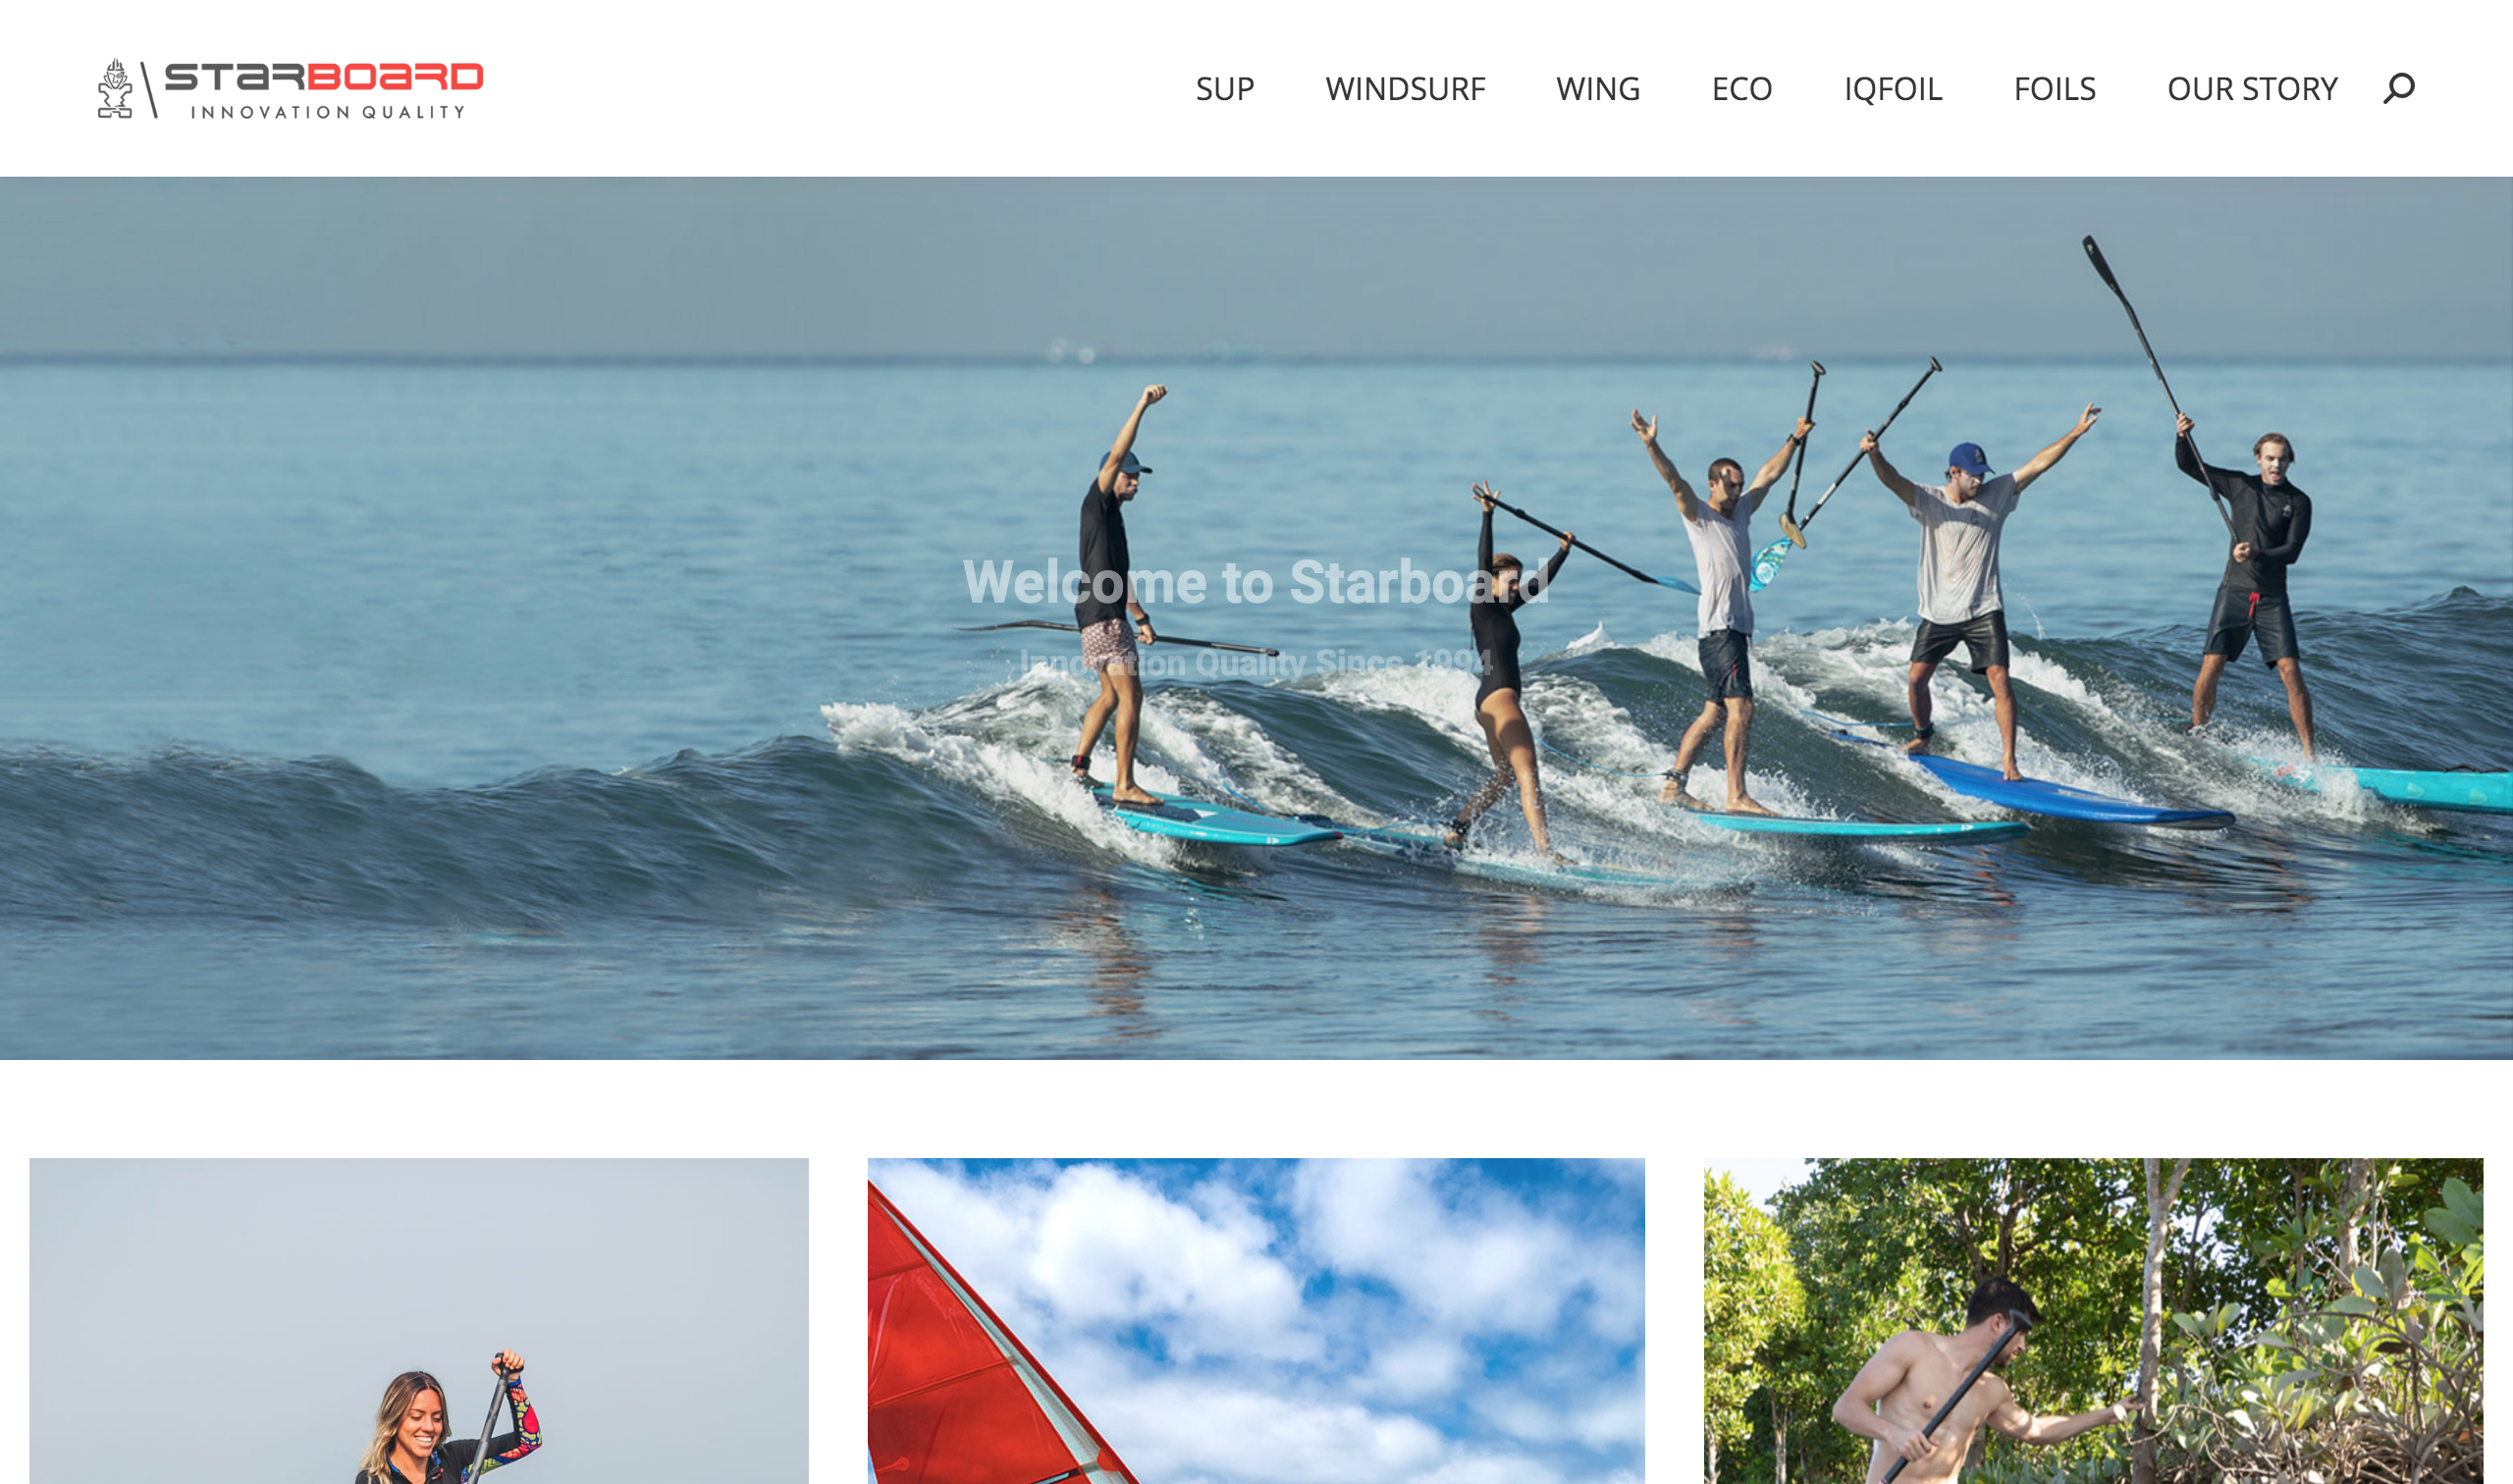The image size is (2513, 1484).
Task: Go to the ECO section
Action: pos(1742,89)
